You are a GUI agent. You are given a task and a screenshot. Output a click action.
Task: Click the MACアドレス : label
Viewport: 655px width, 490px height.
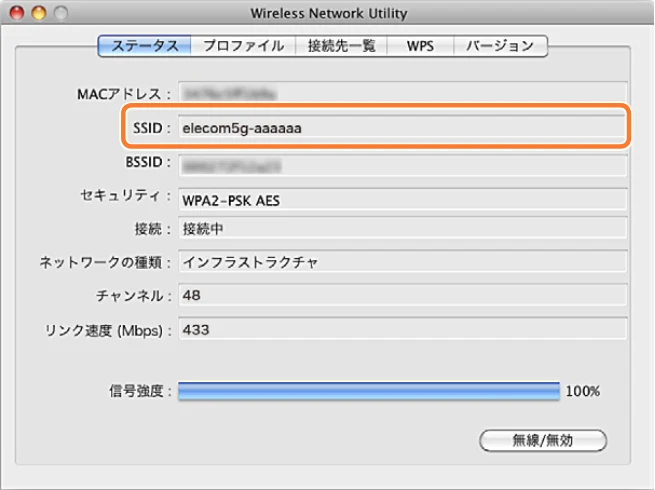pyautogui.click(x=124, y=94)
